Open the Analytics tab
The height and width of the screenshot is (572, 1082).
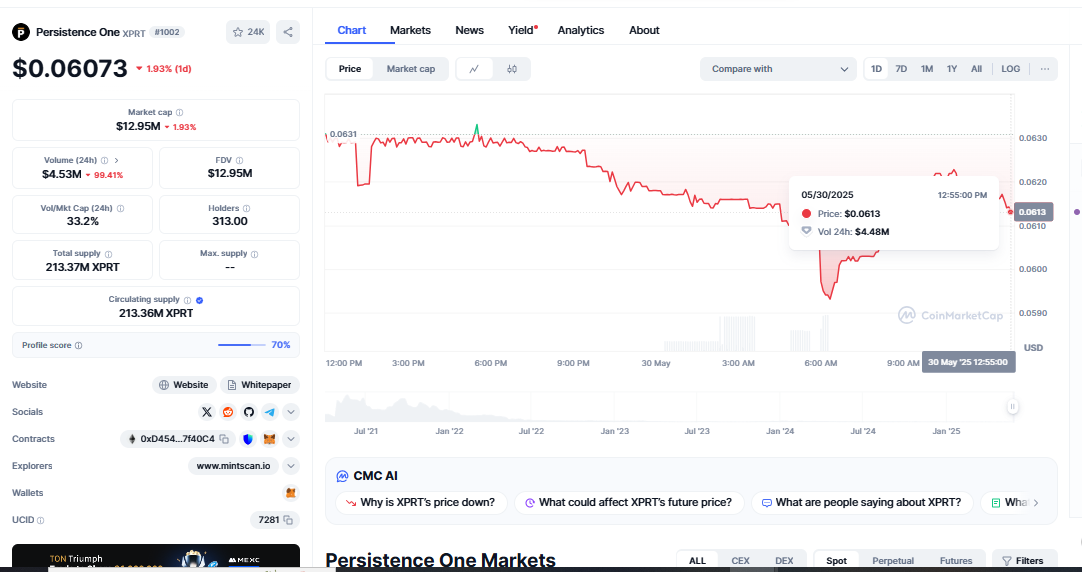[581, 30]
